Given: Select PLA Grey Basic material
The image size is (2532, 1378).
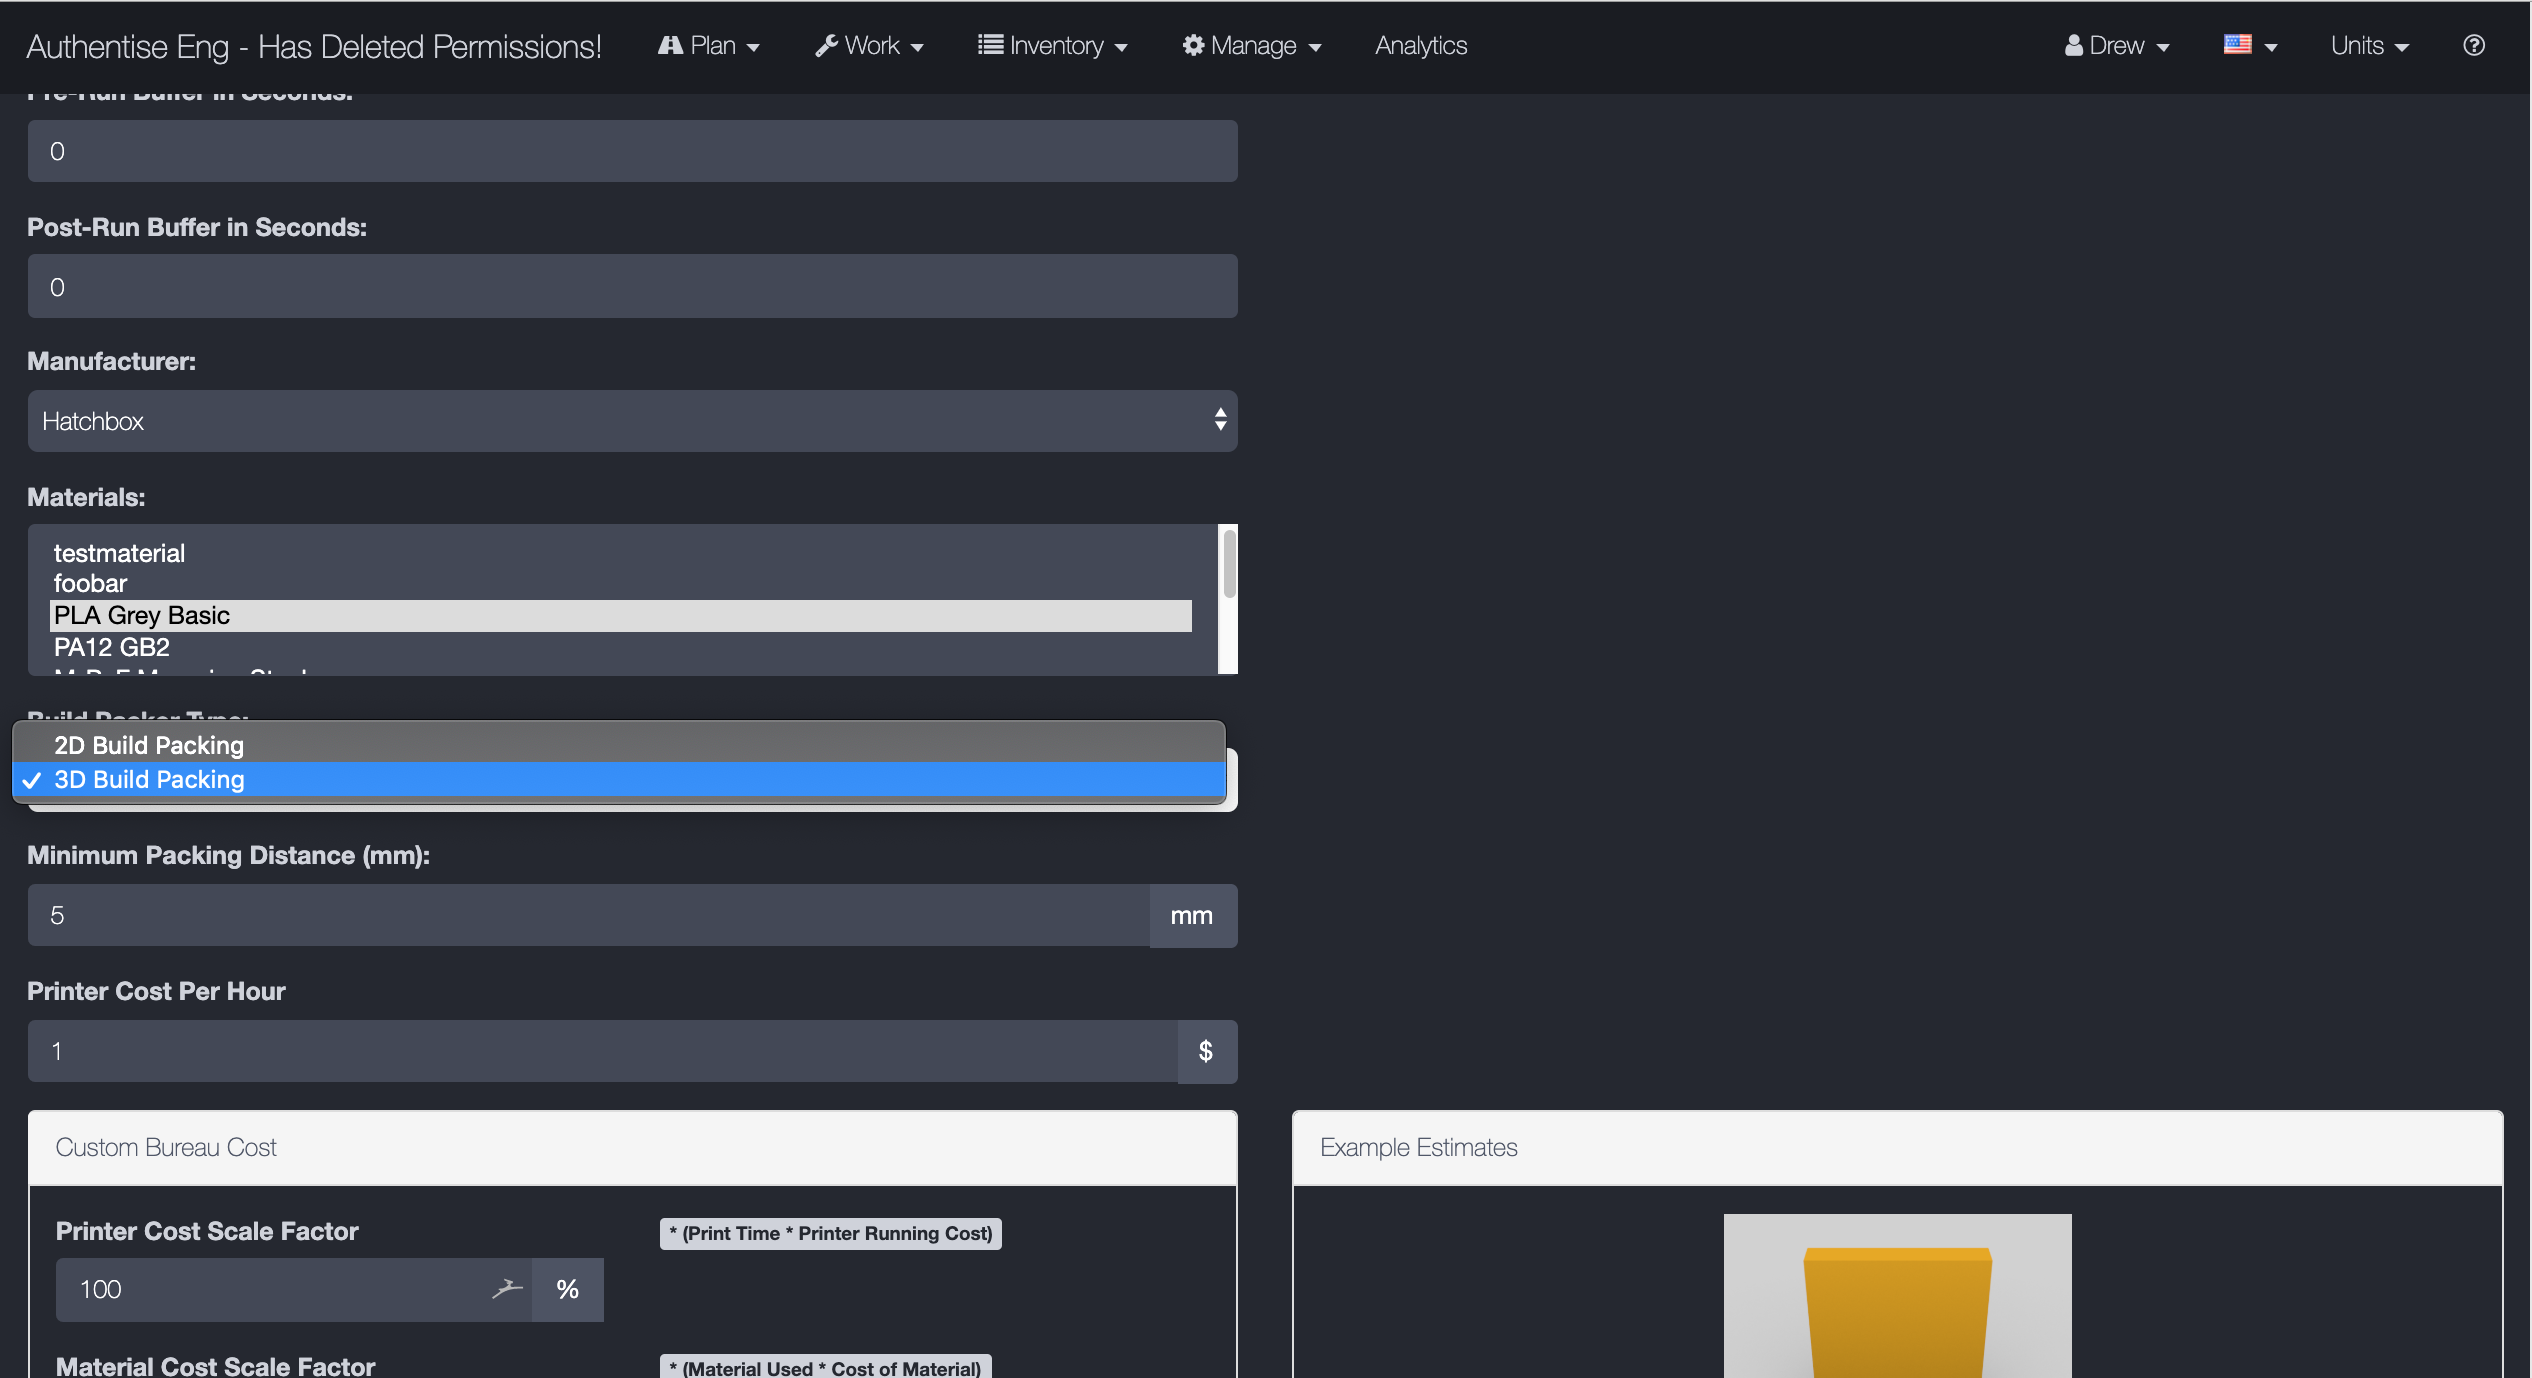Looking at the screenshot, I should (x=142, y=616).
